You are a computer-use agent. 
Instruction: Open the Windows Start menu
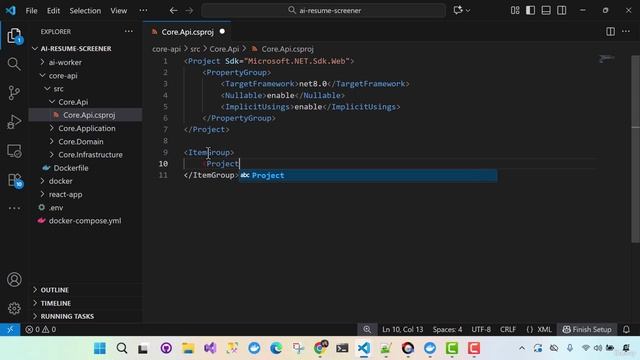(100, 348)
